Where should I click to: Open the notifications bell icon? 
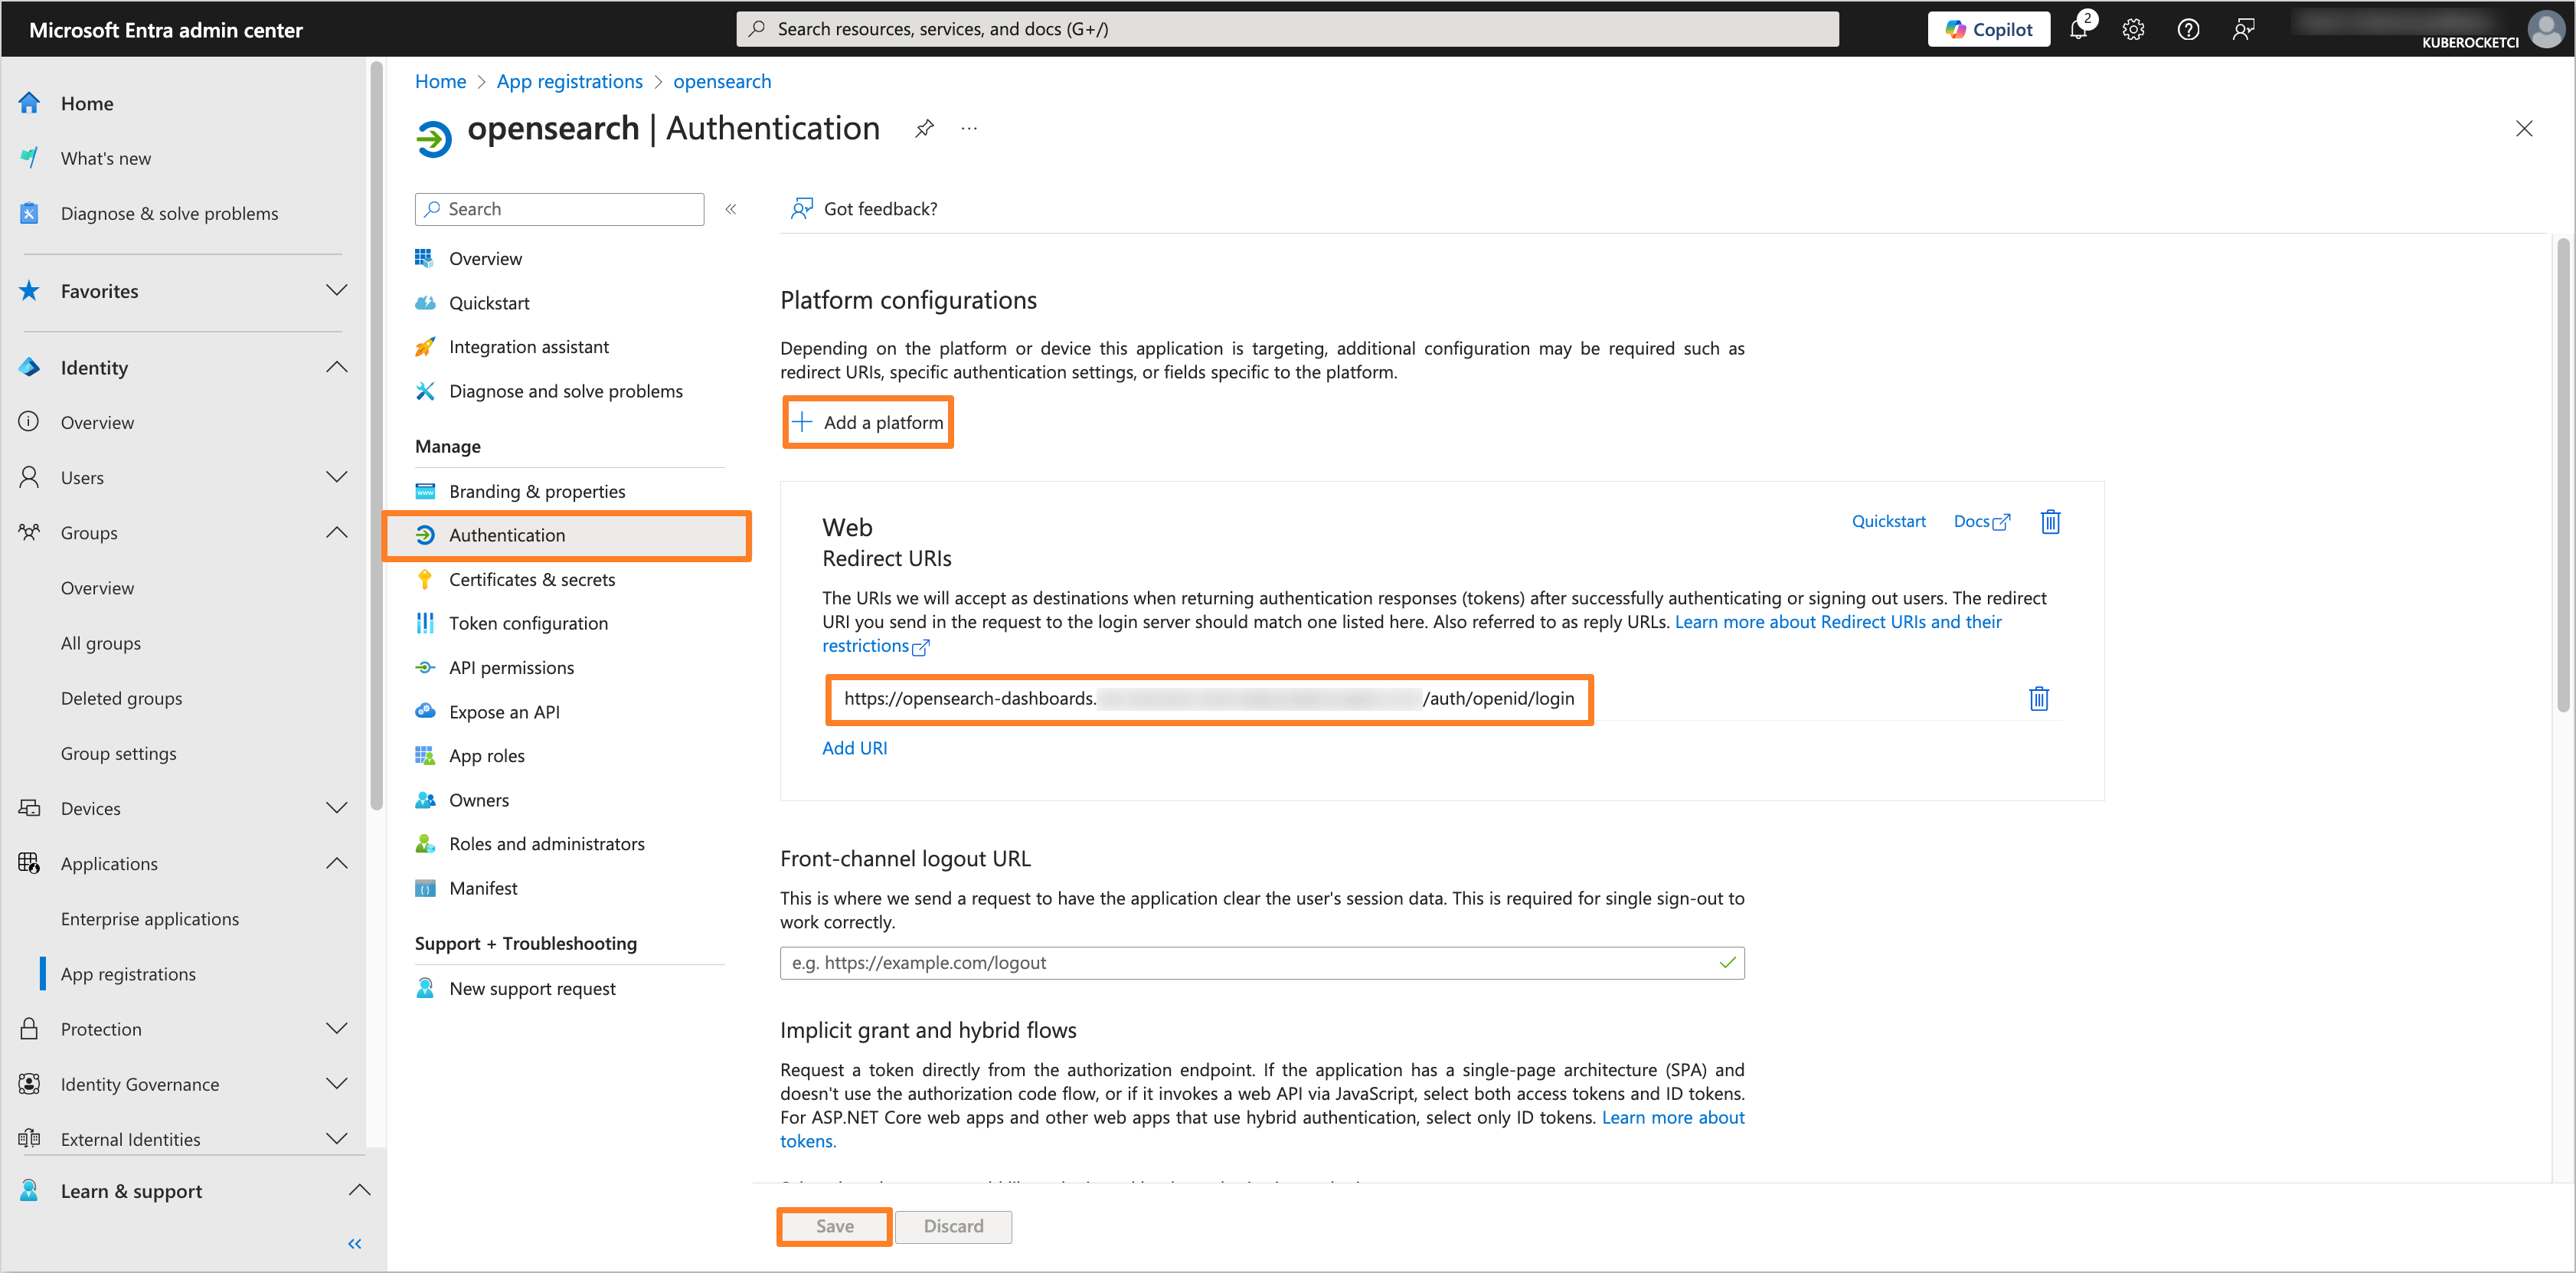pos(2078,29)
